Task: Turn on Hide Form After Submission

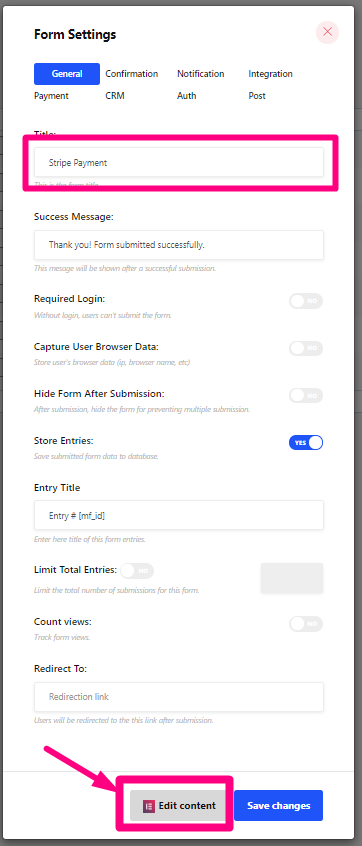Action: [306, 395]
